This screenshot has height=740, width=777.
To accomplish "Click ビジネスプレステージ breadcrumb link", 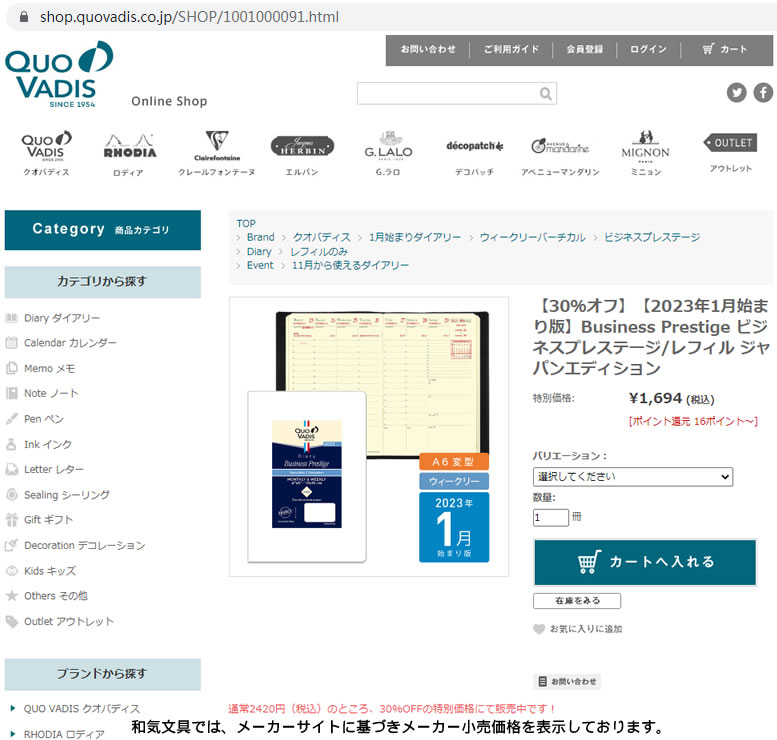I will [x=652, y=237].
